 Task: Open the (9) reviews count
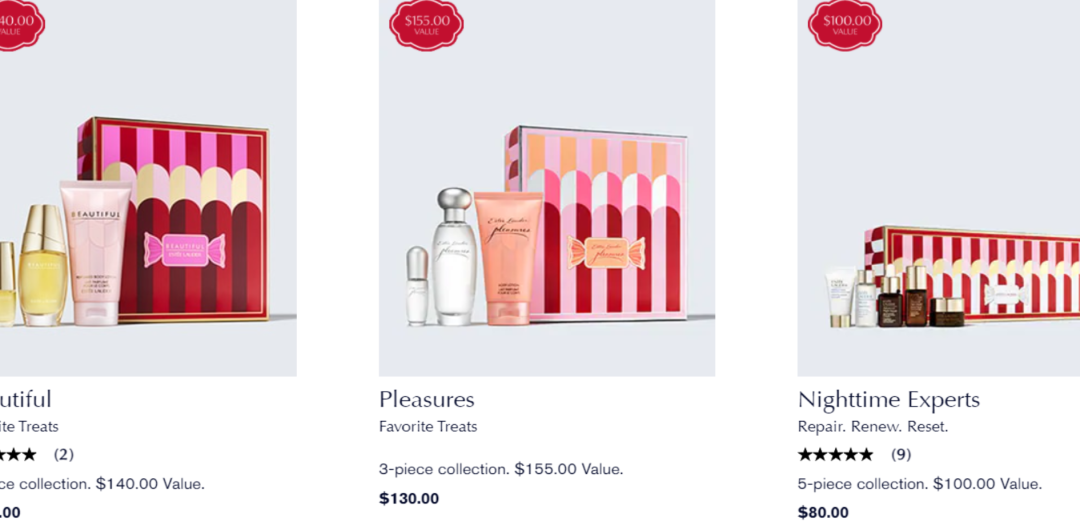901,455
